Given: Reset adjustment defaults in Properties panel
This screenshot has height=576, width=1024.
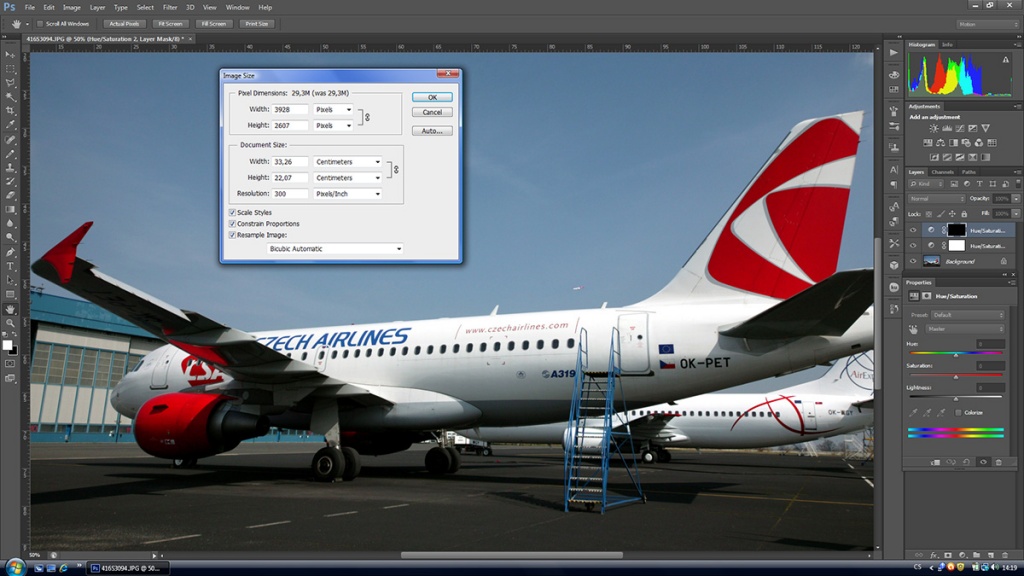Looking at the screenshot, I should click(x=967, y=462).
